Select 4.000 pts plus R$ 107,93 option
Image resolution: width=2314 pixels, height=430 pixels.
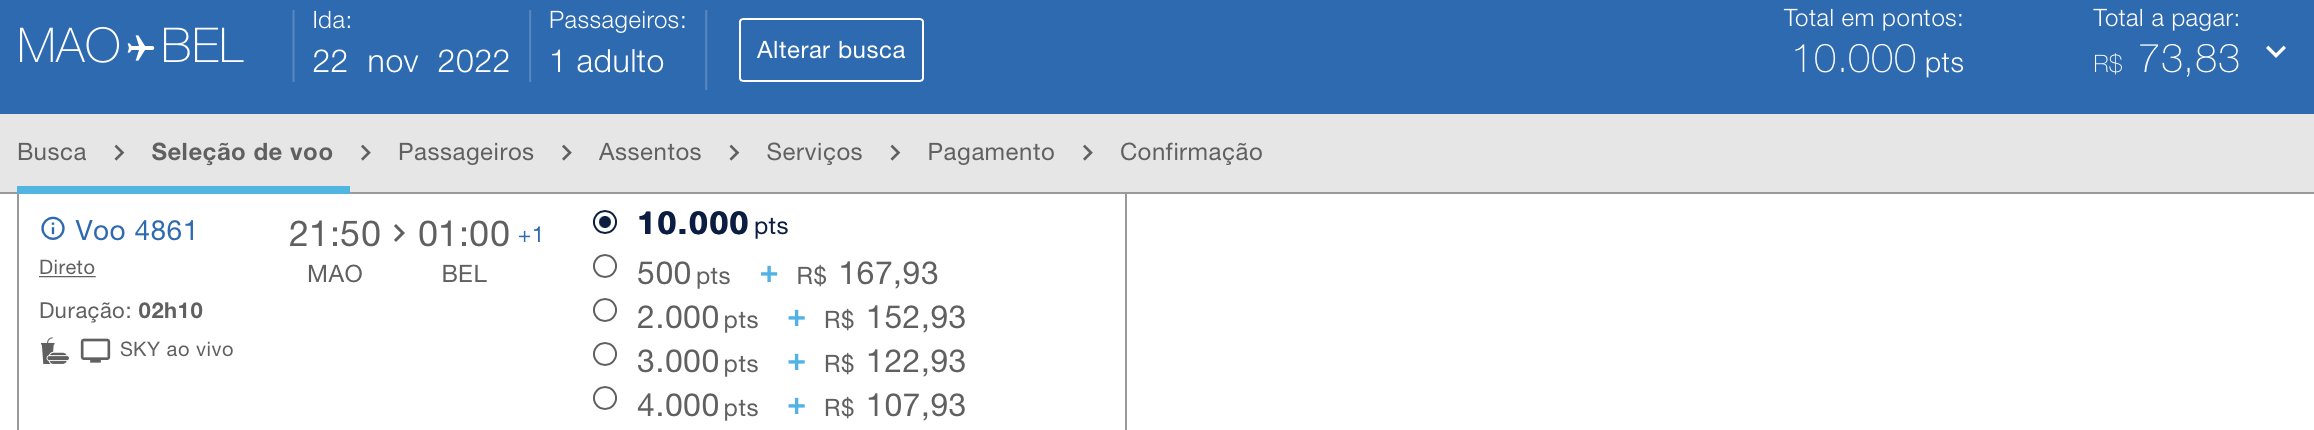(605, 399)
